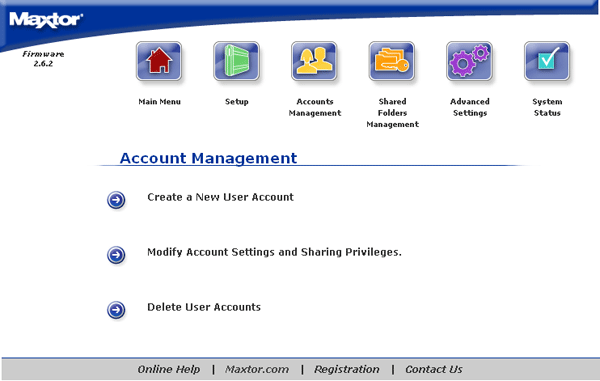The width and height of the screenshot is (600, 381).
Task: Select the Advanced Settings label
Action: pos(470,107)
